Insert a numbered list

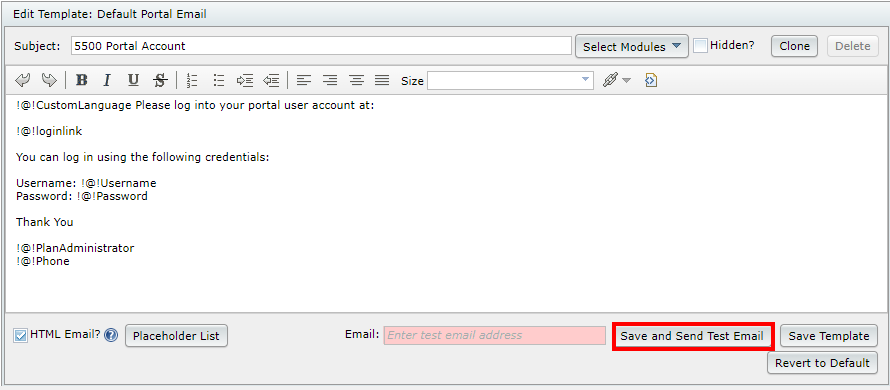click(x=192, y=81)
